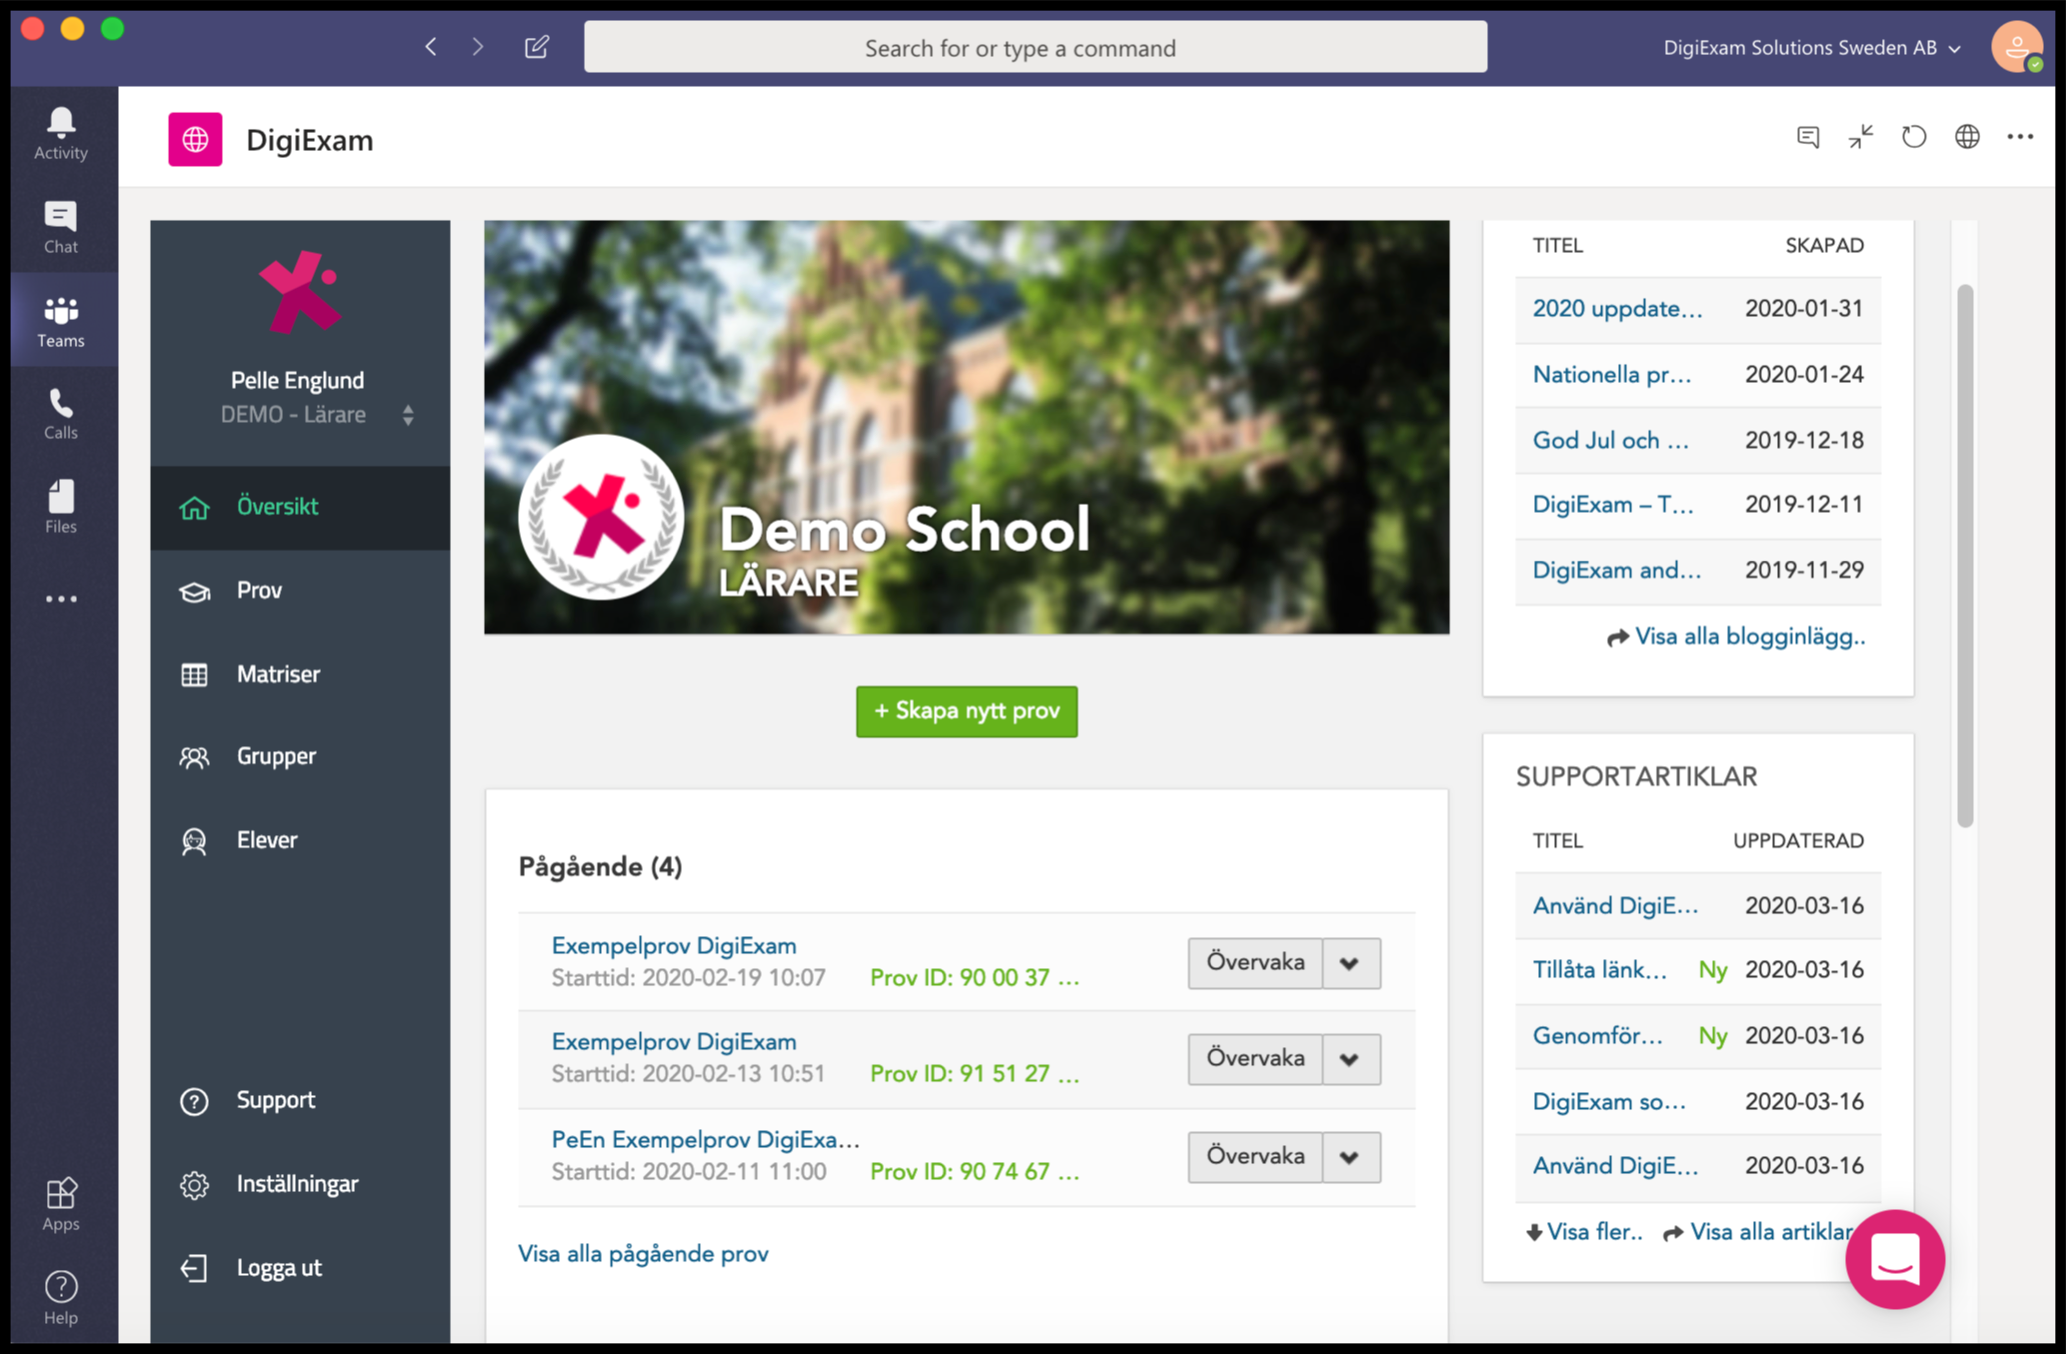Show more apps ellipsis in the Teams sidebar
The height and width of the screenshot is (1354, 2066).
pos(61,599)
